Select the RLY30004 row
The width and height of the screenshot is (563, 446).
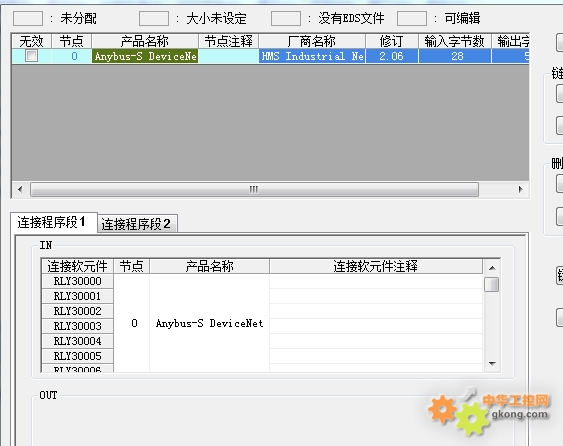[x=78, y=341]
